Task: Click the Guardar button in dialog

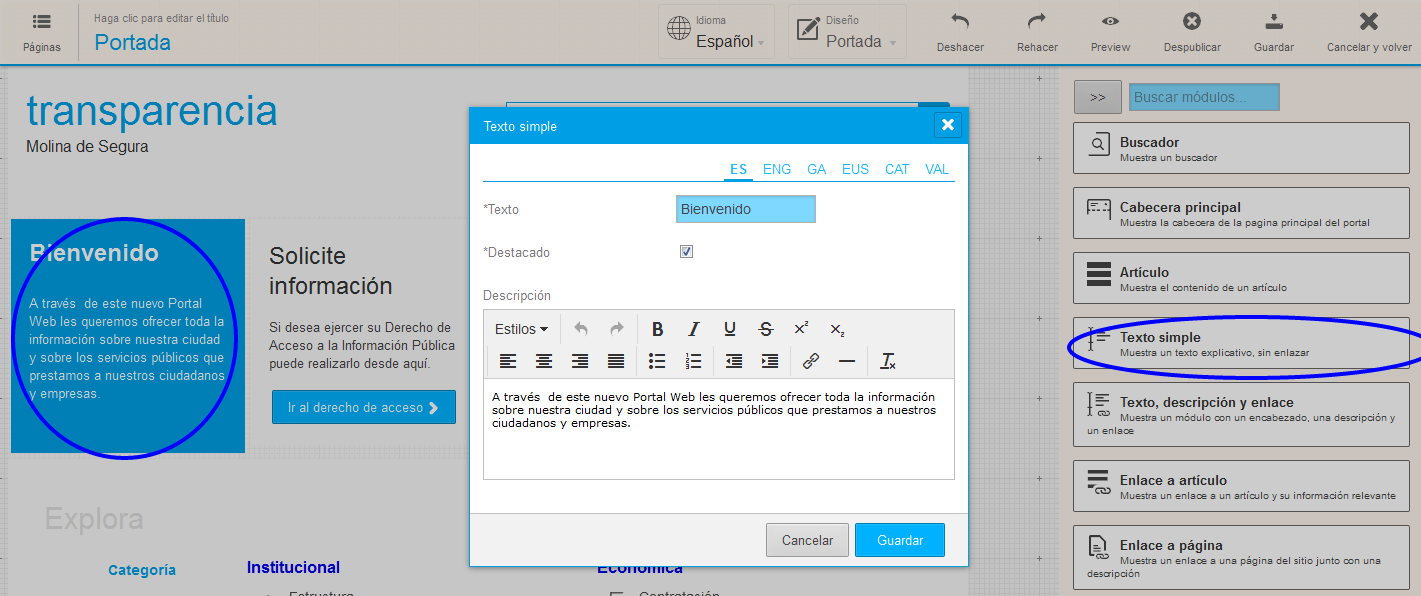Action: click(x=899, y=540)
